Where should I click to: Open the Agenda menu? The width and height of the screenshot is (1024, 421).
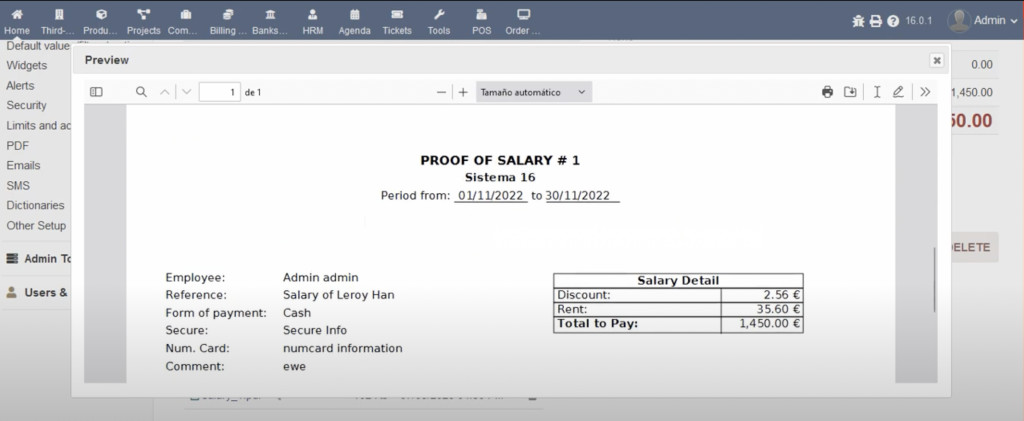(355, 21)
